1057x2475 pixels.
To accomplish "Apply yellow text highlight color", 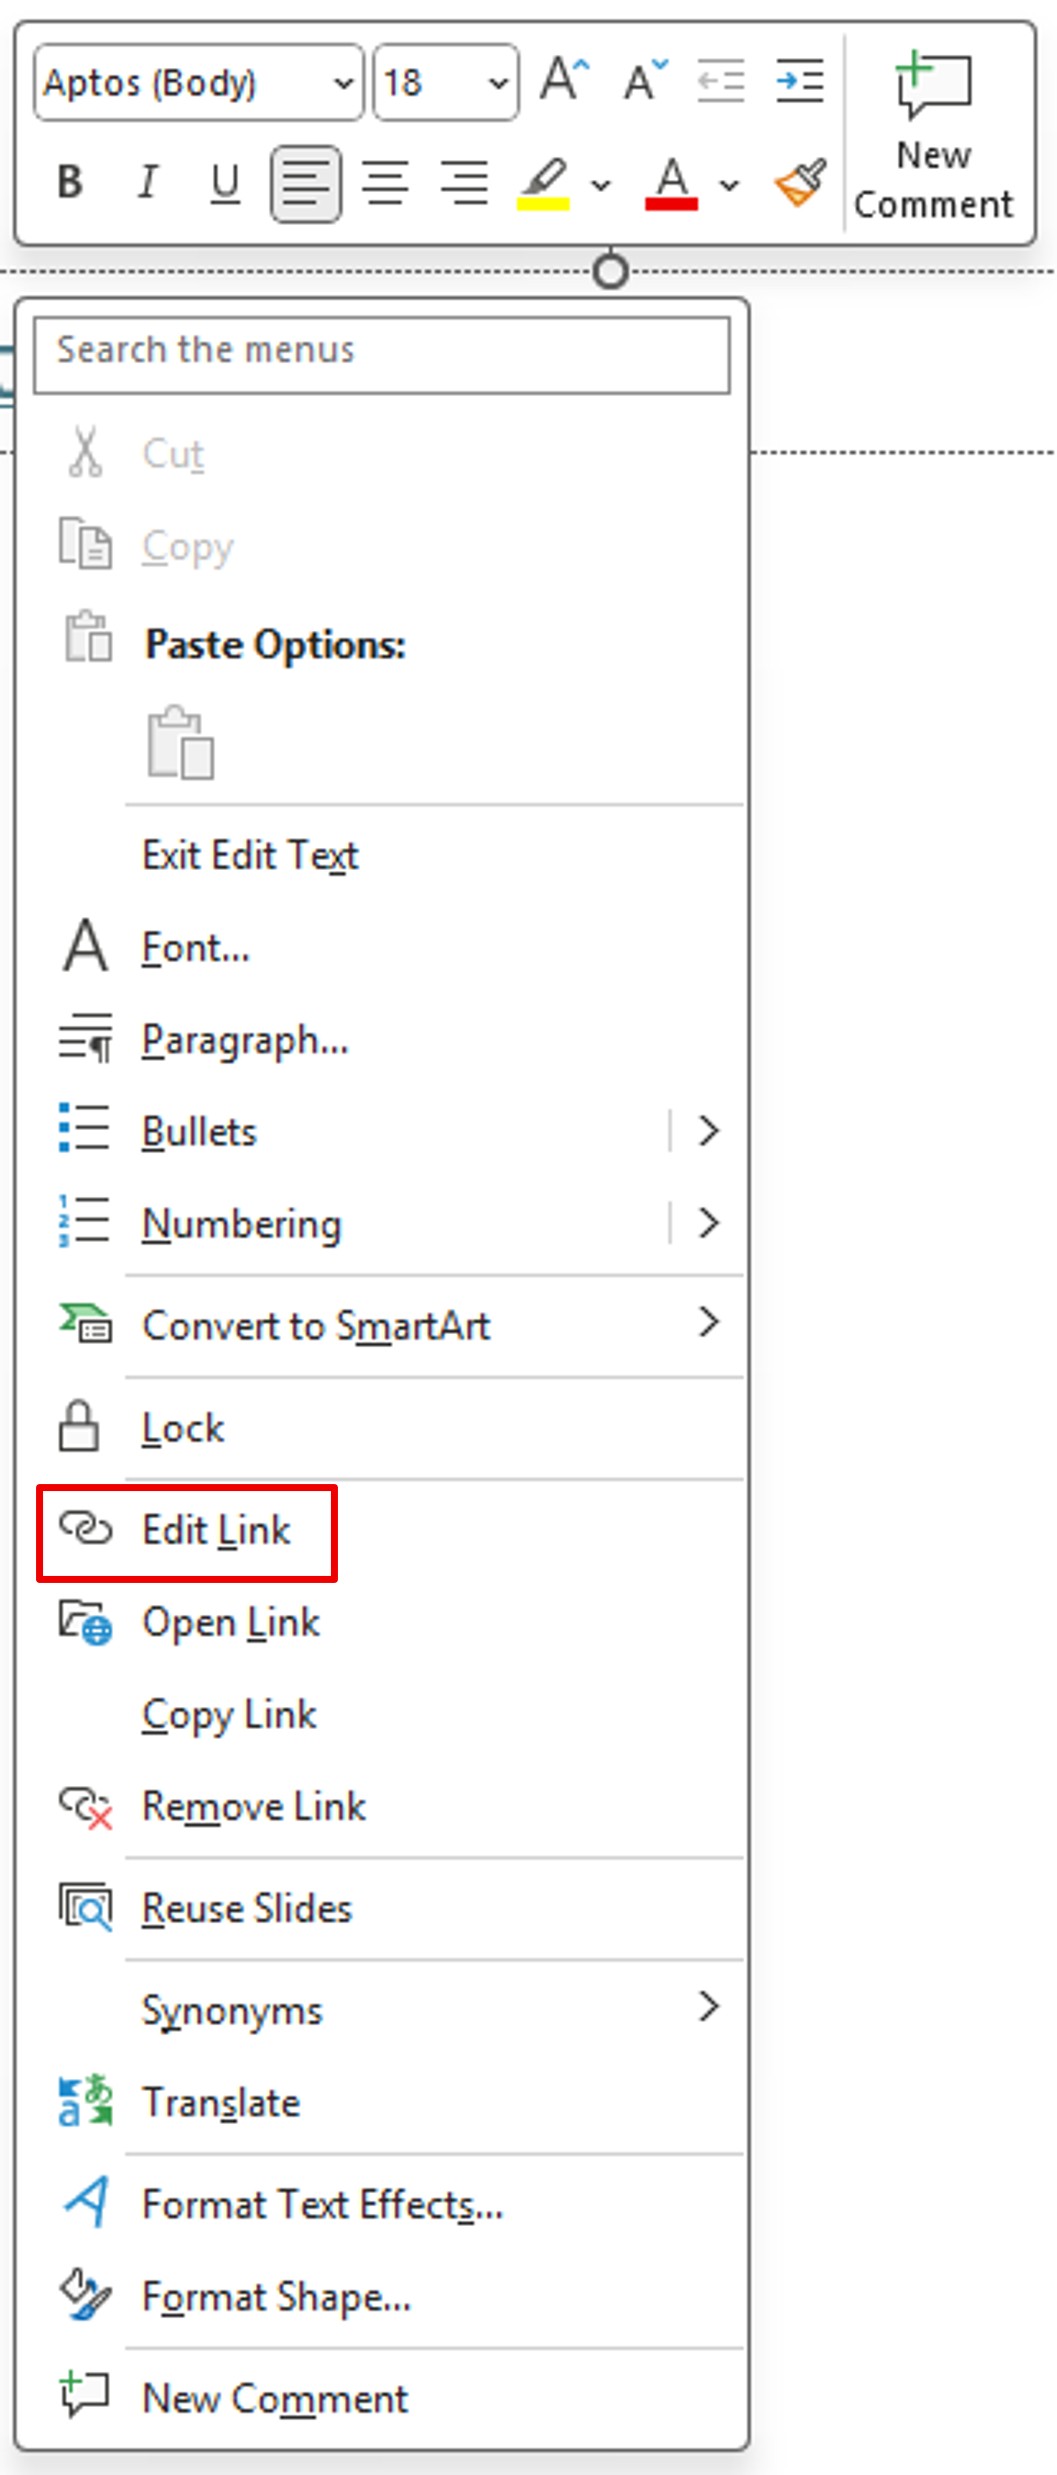I will click(541, 181).
